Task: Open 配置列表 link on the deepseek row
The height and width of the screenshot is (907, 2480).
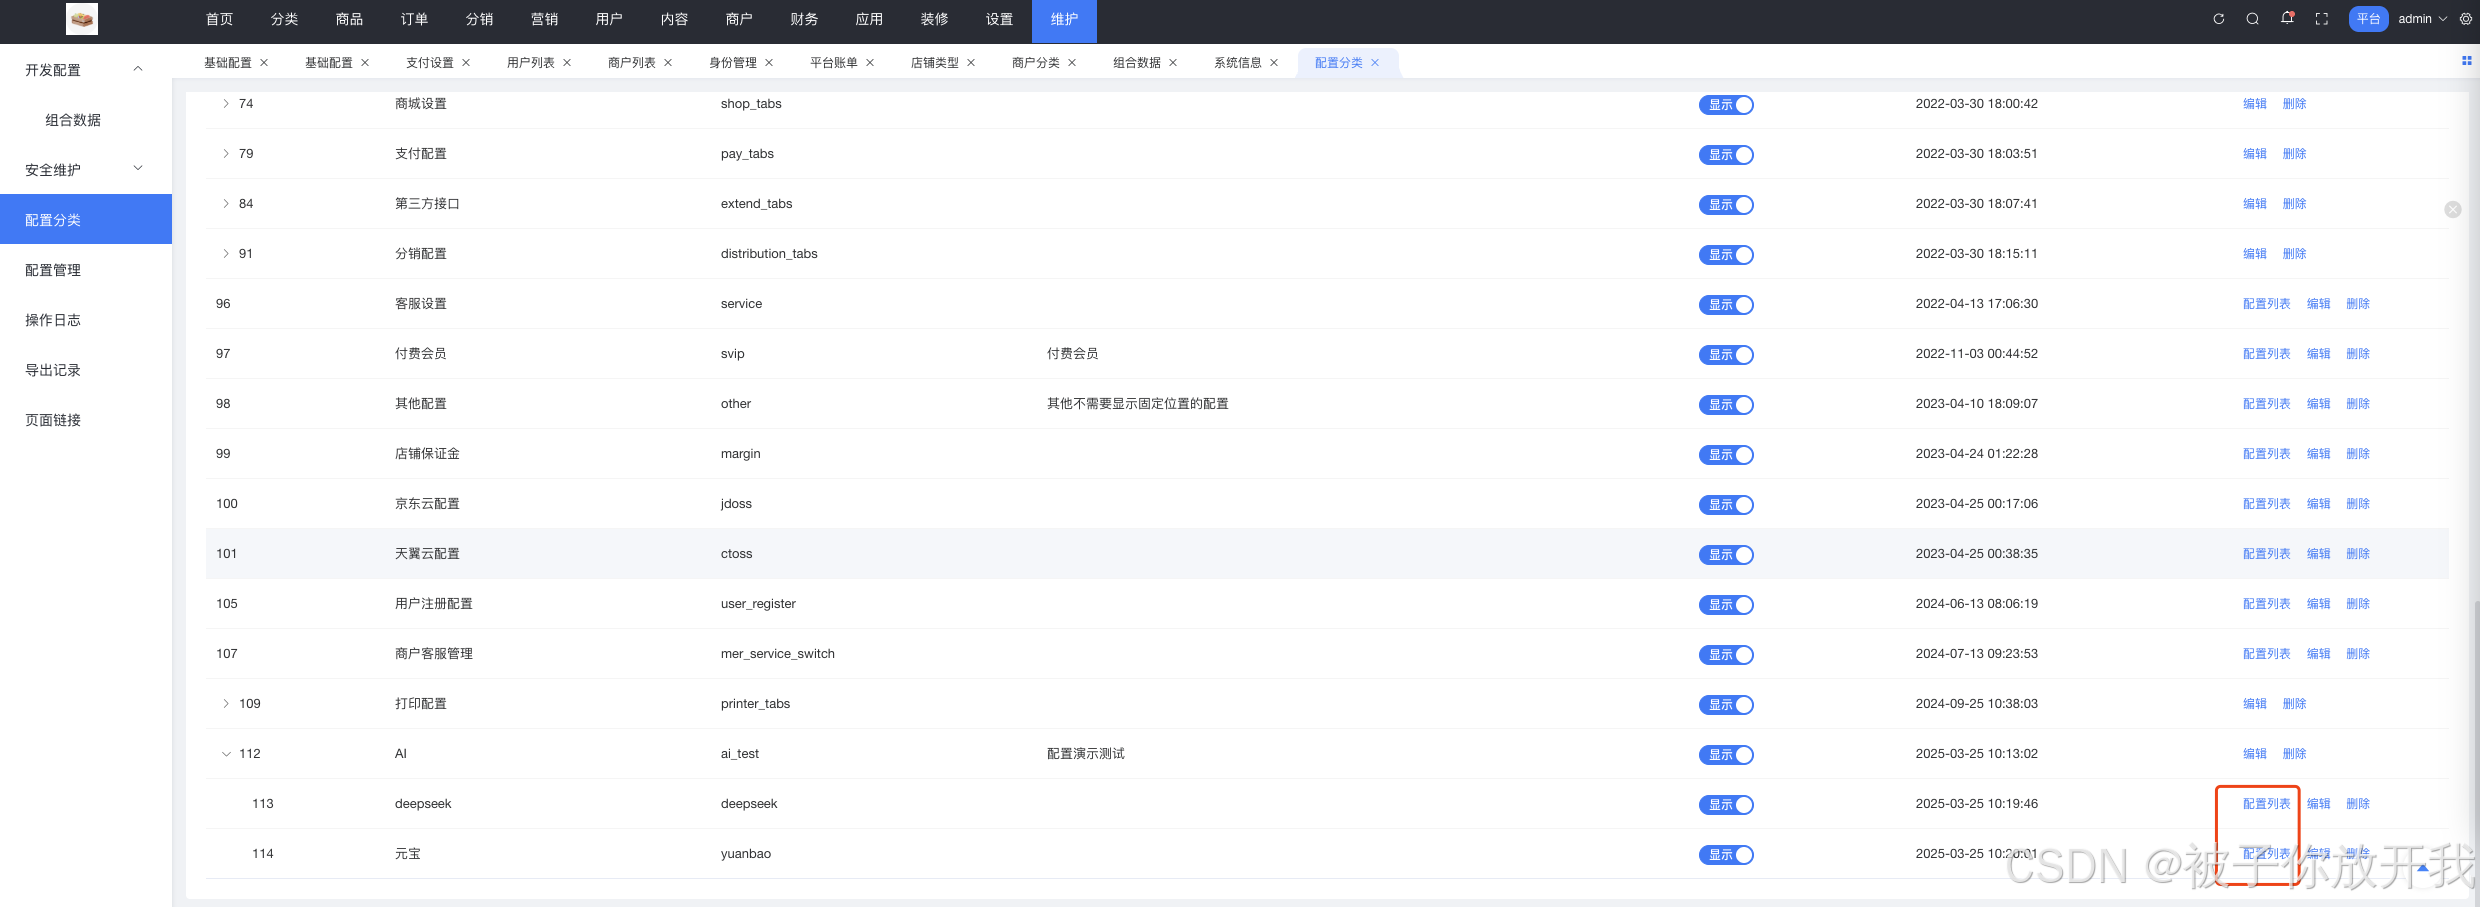Action: tap(2264, 803)
